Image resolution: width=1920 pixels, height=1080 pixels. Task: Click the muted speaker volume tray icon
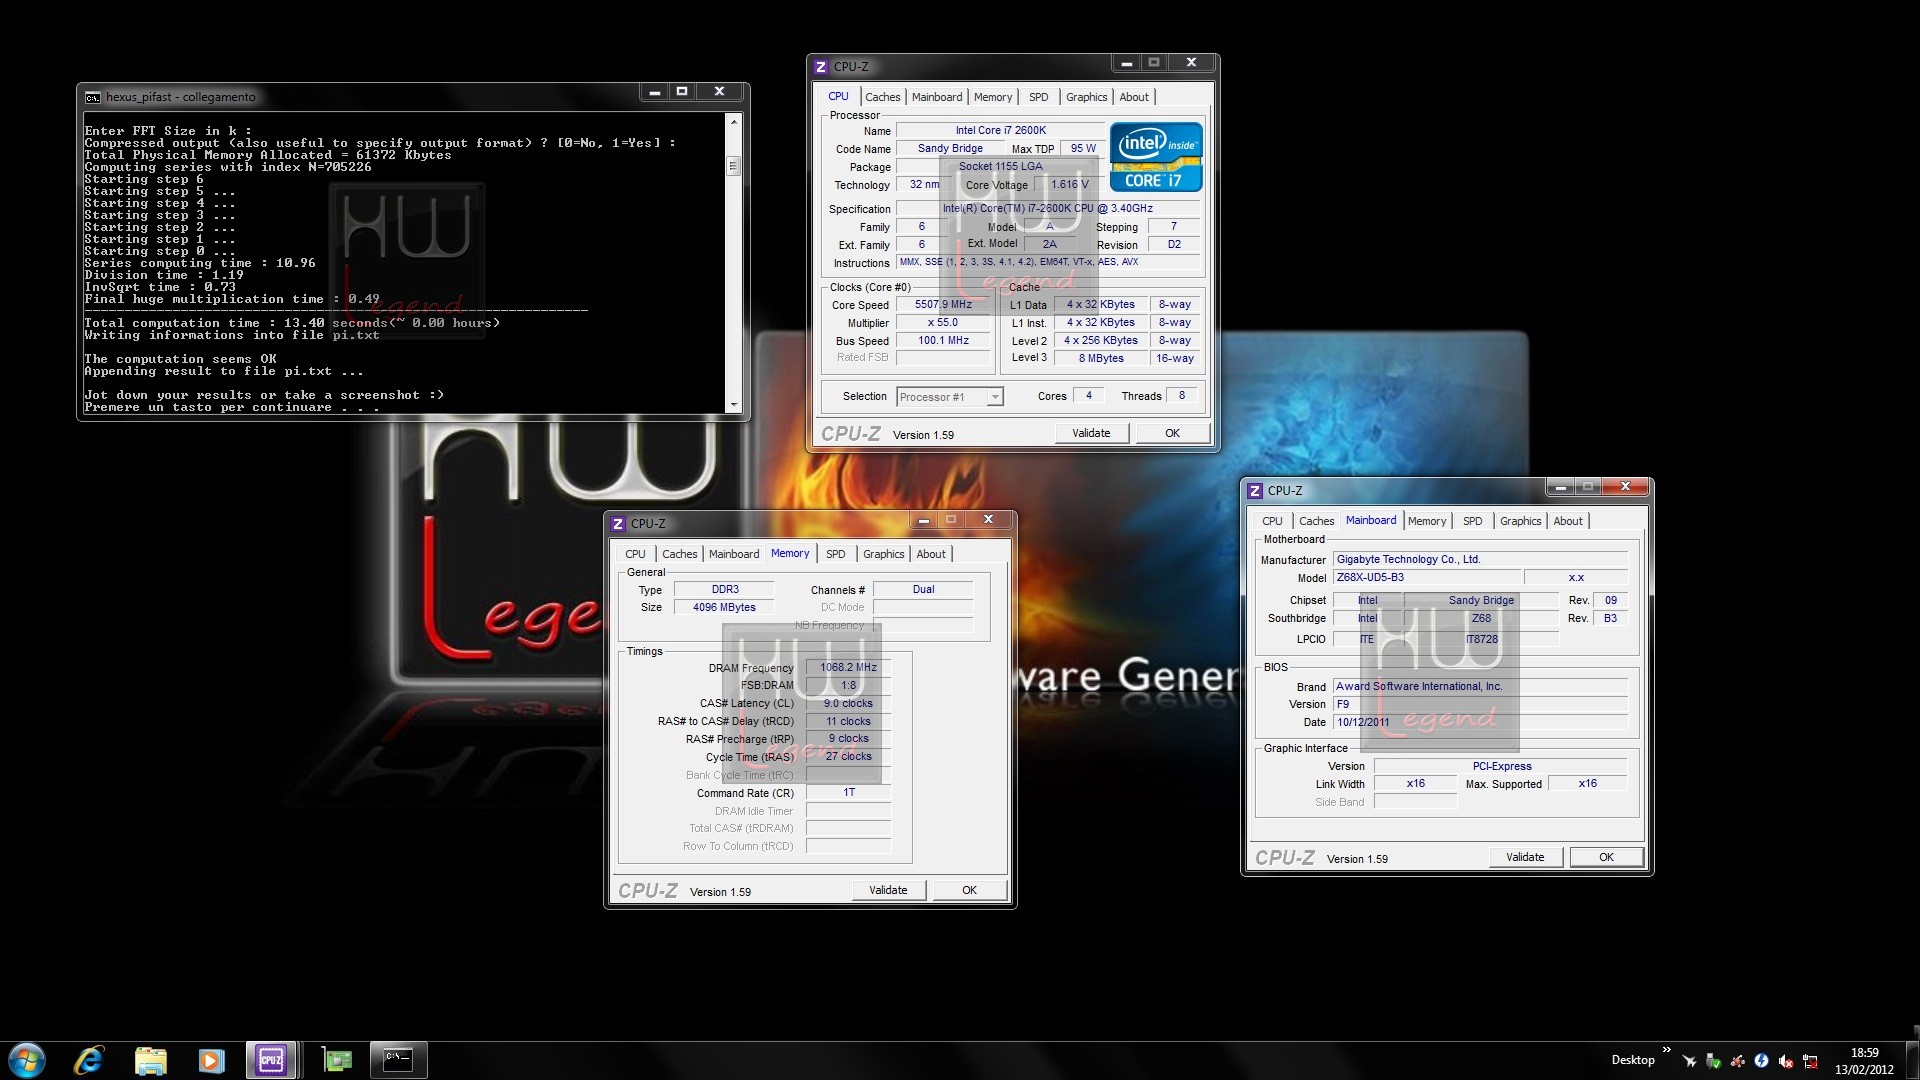coord(1786,1061)
